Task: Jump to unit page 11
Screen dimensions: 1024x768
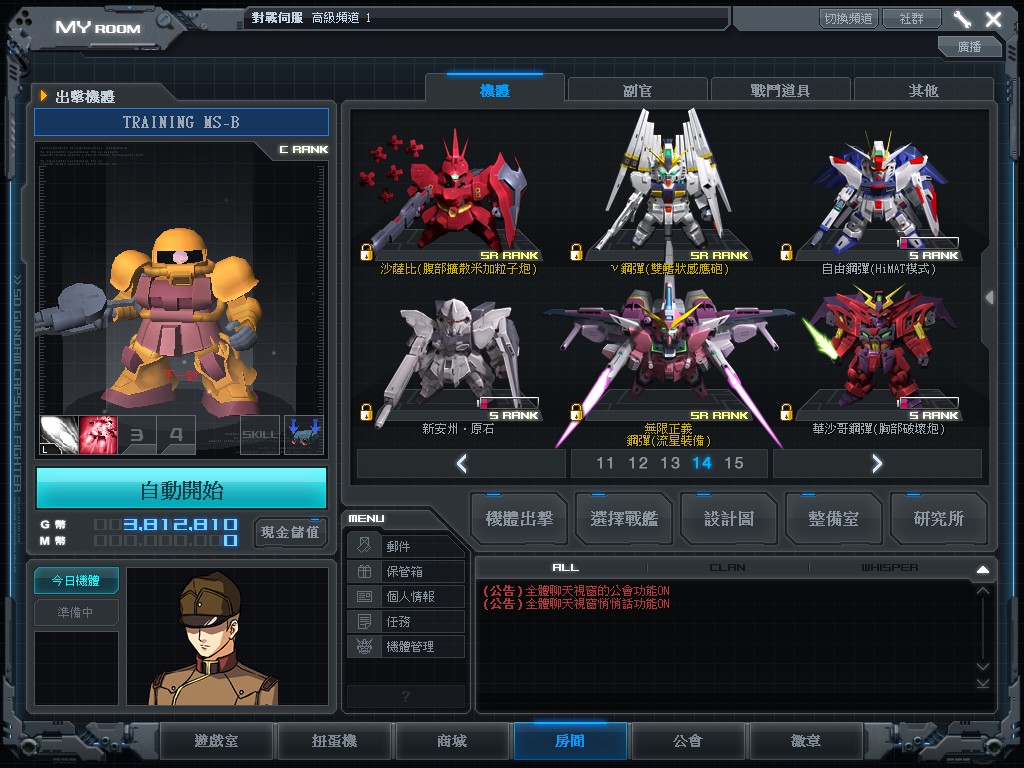Action: pos(605,463)
